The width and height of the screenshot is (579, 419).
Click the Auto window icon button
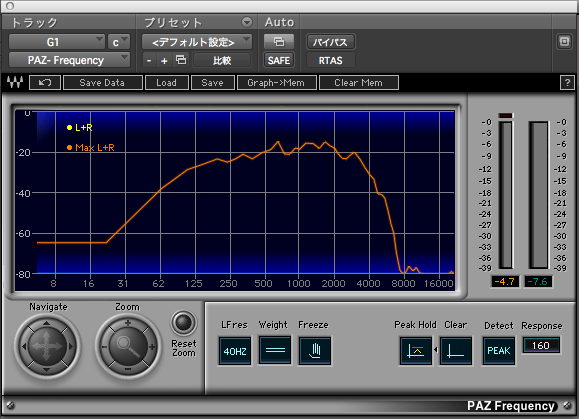tap(279, 42)
